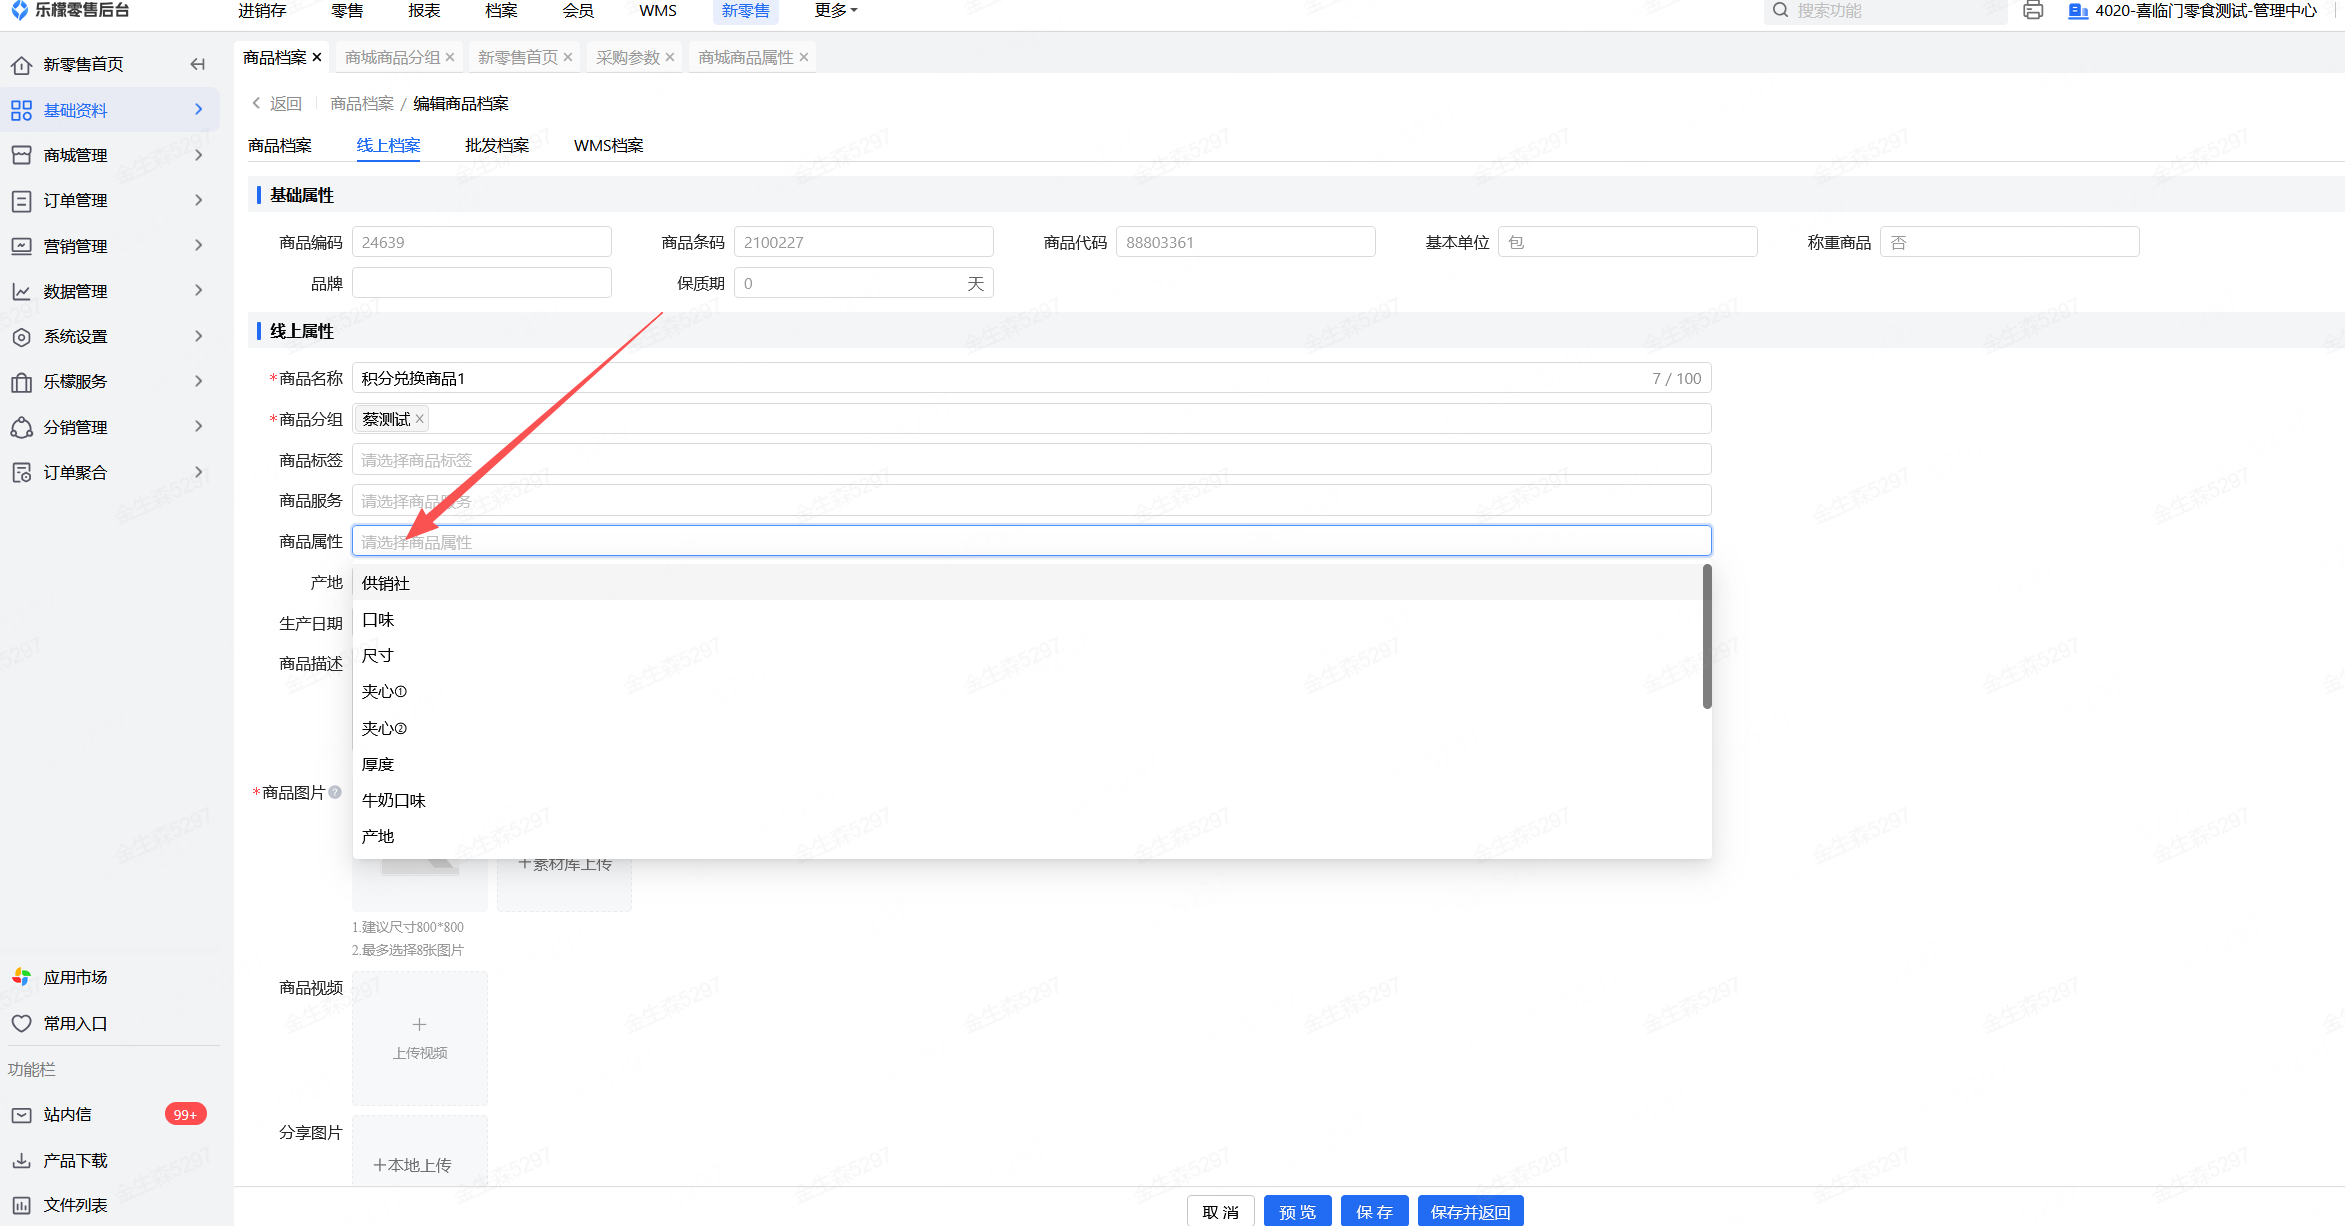Open 产品下载 download icon item
Image resolution: width=2345 pixels, height=1226 pixels.
[21, 1160]
